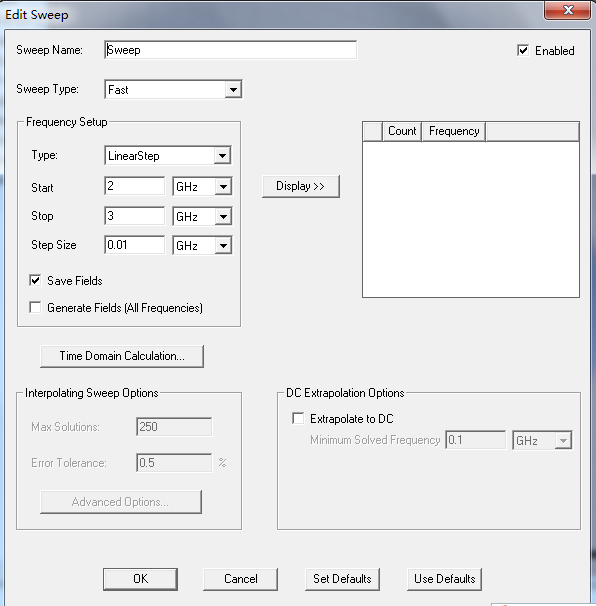Image resolution: width=596 pixels, height=606 pixels.
Task: Click the Step Size value field
Action: point(135,245)
